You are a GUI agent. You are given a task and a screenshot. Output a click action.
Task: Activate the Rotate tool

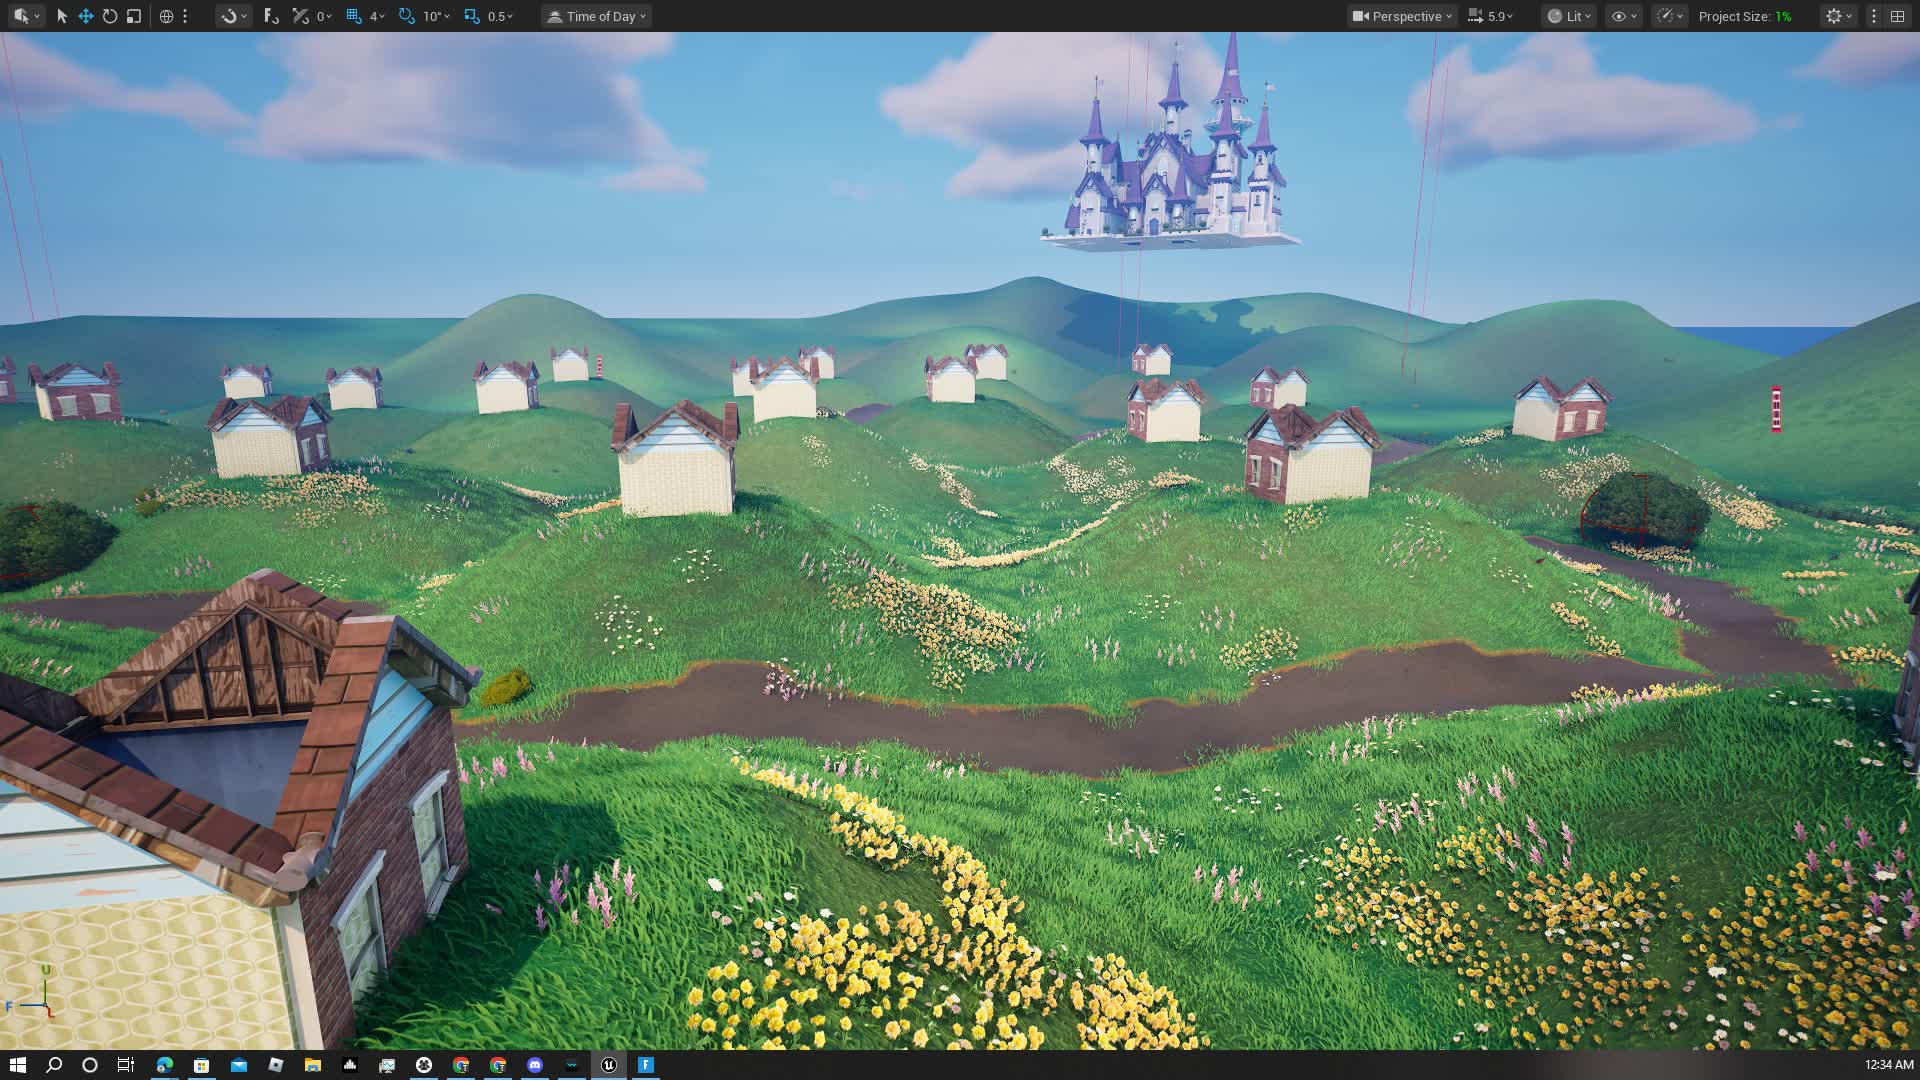click(x=110, y=16)
